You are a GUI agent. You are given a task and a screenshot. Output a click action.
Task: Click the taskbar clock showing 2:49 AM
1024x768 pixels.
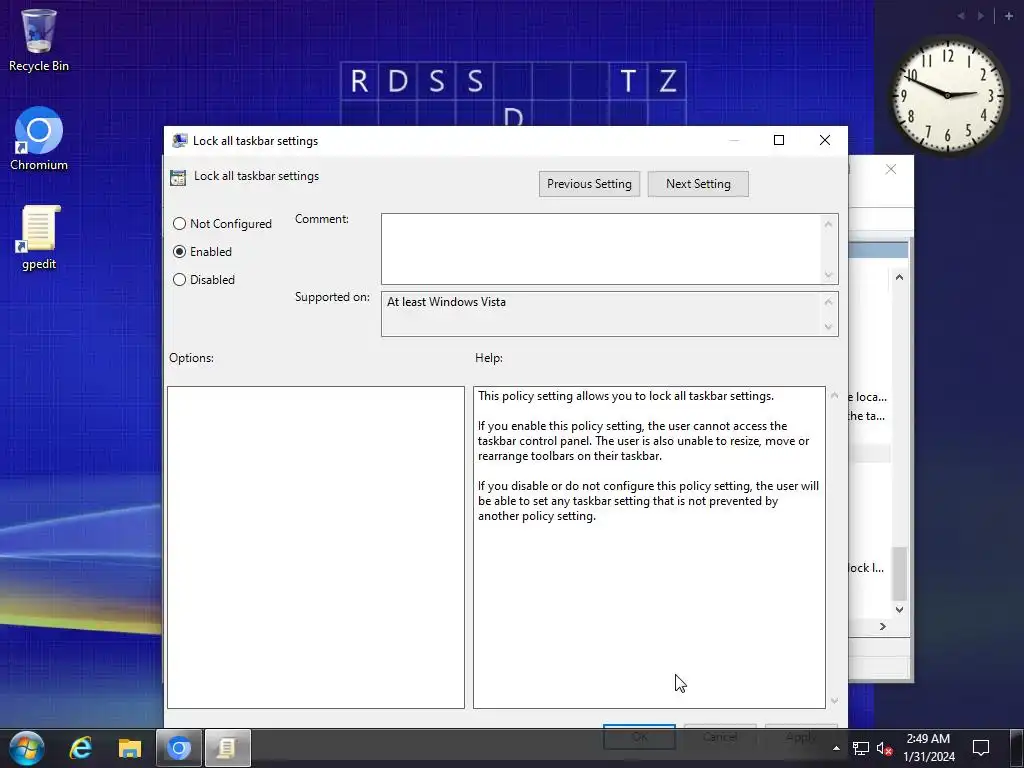tap(928, 739)
